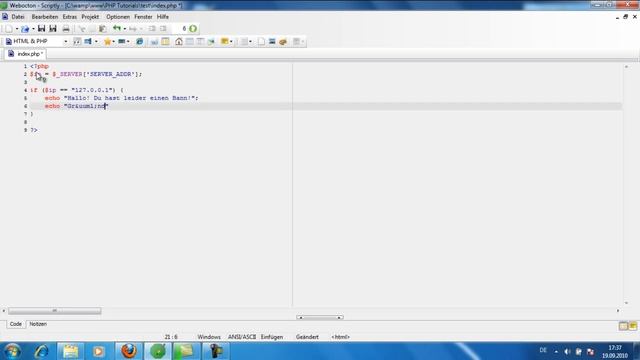Open the Windows Start button
Screen dimensions: 640x360
tap(12, 351)
